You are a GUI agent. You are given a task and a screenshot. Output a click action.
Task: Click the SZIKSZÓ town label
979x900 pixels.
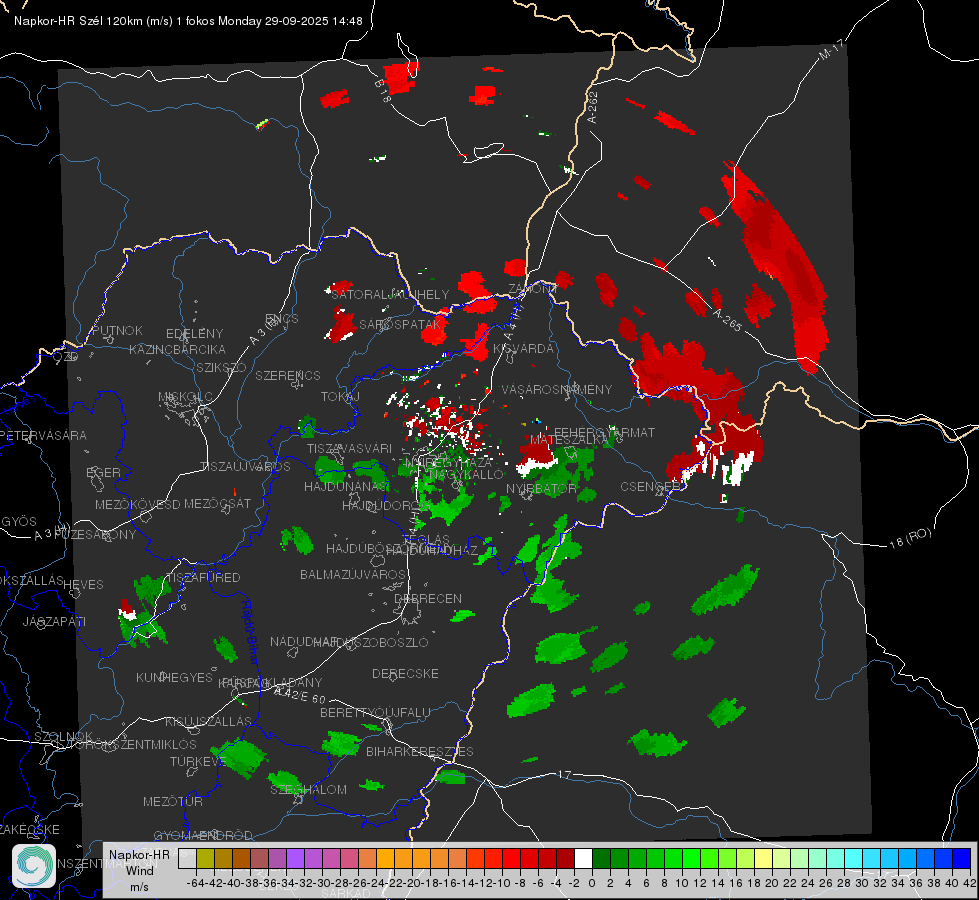pos(222,367)
